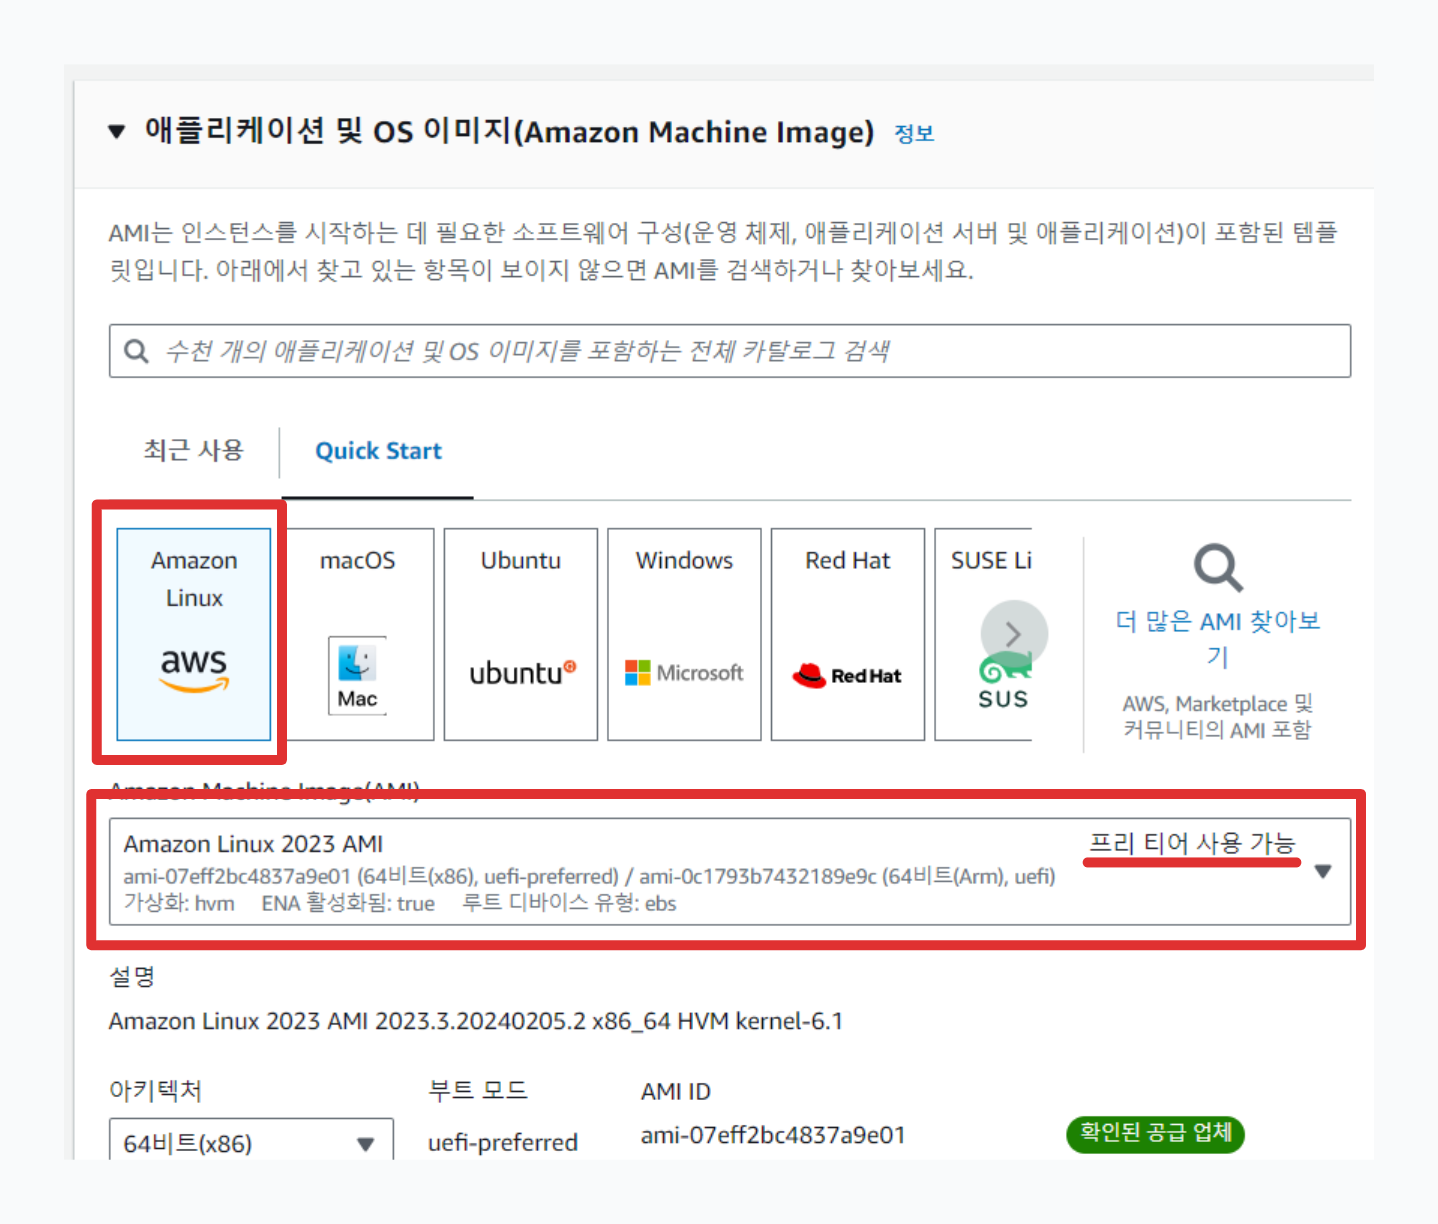
Task: Select the Amazon Linux AMI card
Action: [194, 634]
